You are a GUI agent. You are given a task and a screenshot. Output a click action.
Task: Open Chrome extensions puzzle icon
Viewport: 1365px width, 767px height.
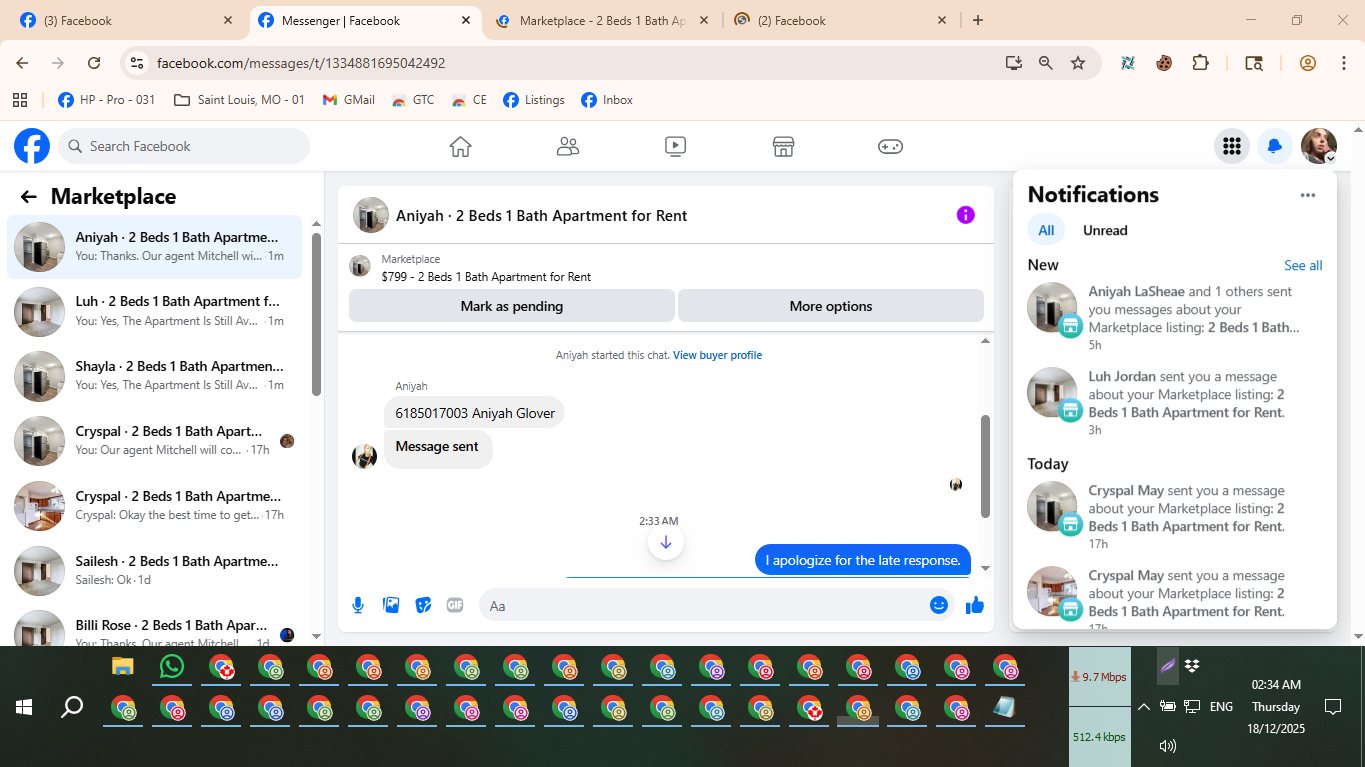1201,63
